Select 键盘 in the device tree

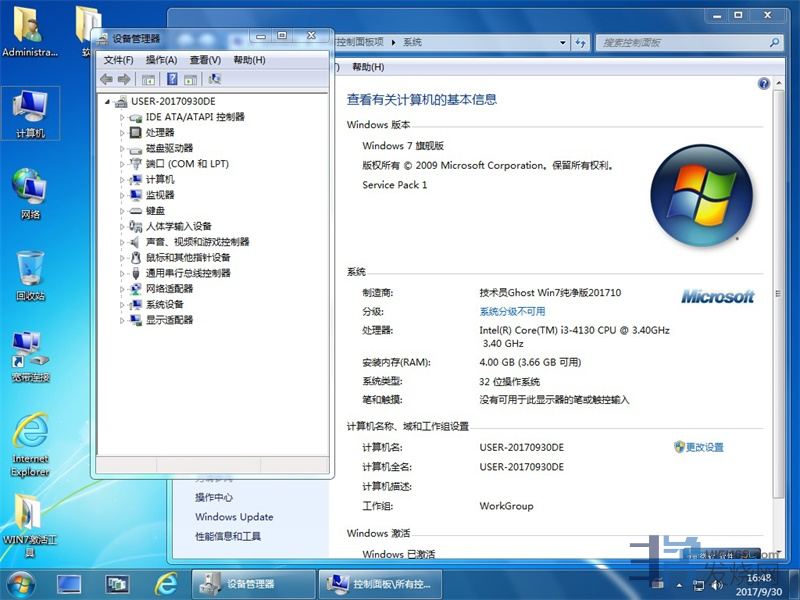155,211
